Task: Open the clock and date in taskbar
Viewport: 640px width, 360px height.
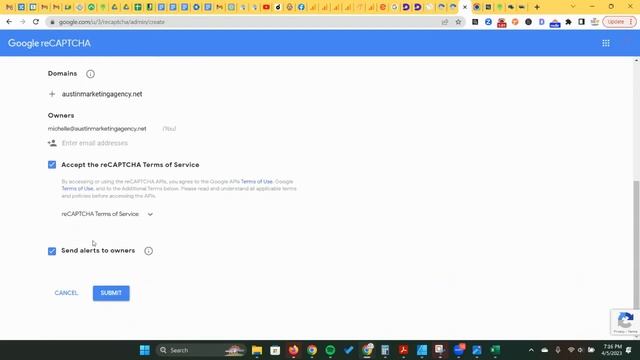Action: (x=611, y=350)
